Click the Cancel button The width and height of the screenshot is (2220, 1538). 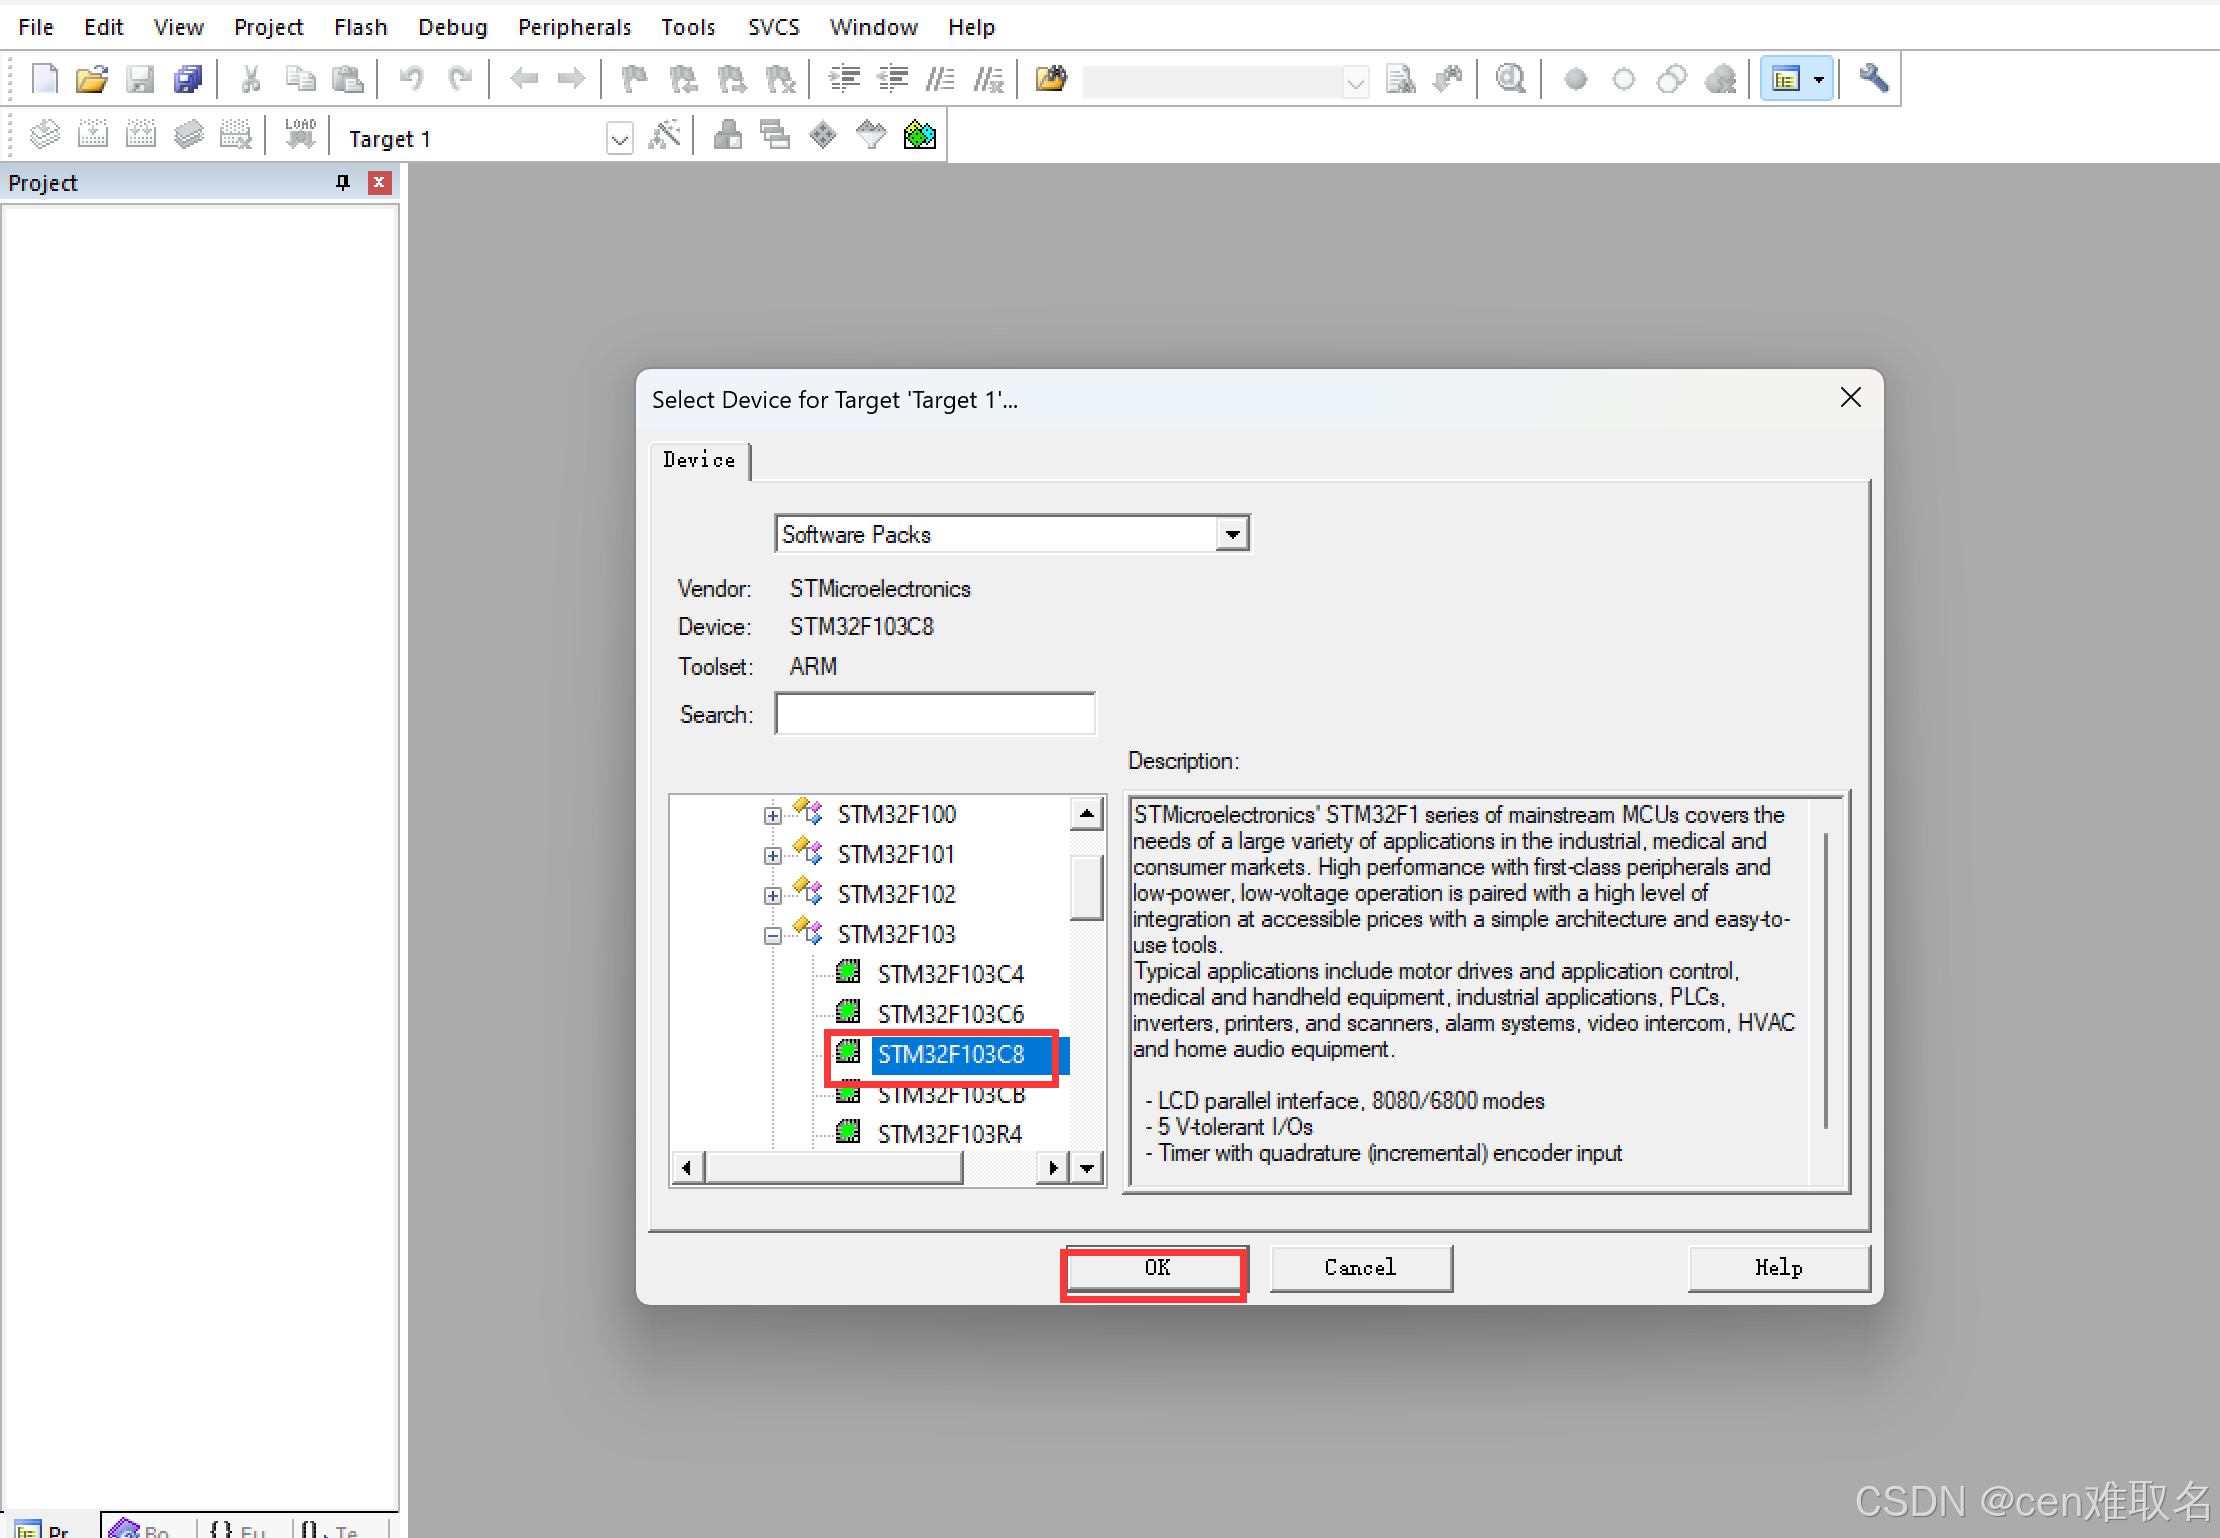click(1360, 1268)
